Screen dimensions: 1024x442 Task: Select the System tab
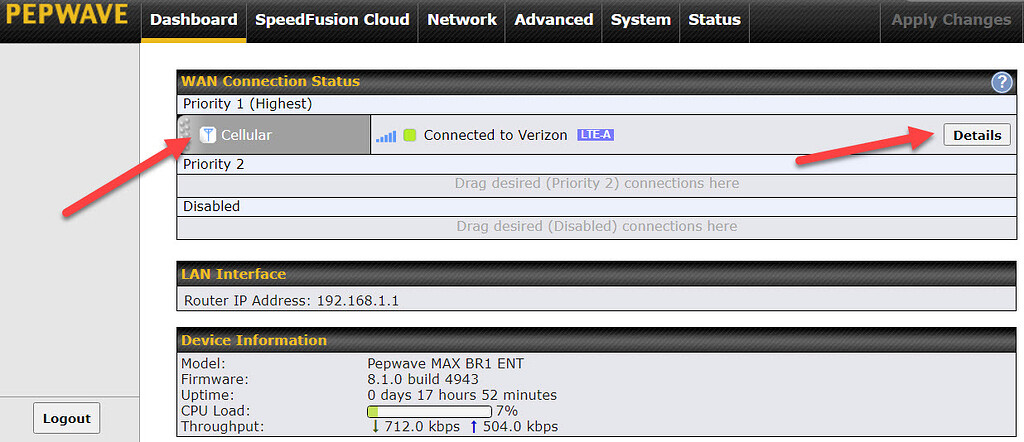click(x=640, y=20)
